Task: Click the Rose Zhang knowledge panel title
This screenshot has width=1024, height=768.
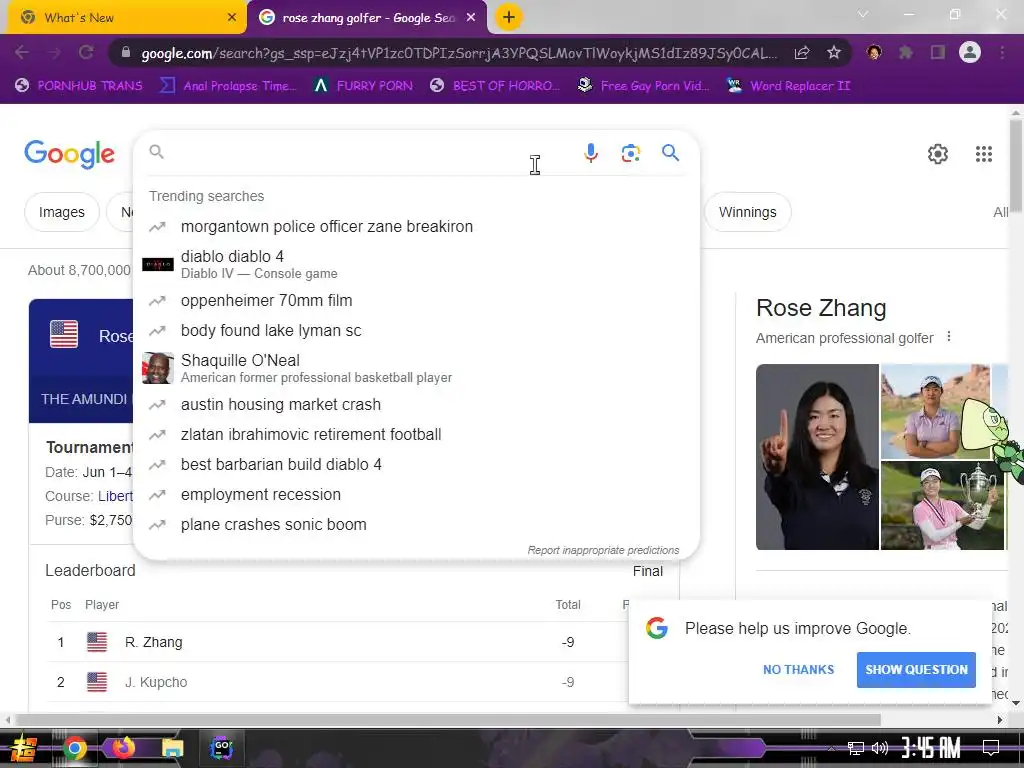Action: [821, 308]
